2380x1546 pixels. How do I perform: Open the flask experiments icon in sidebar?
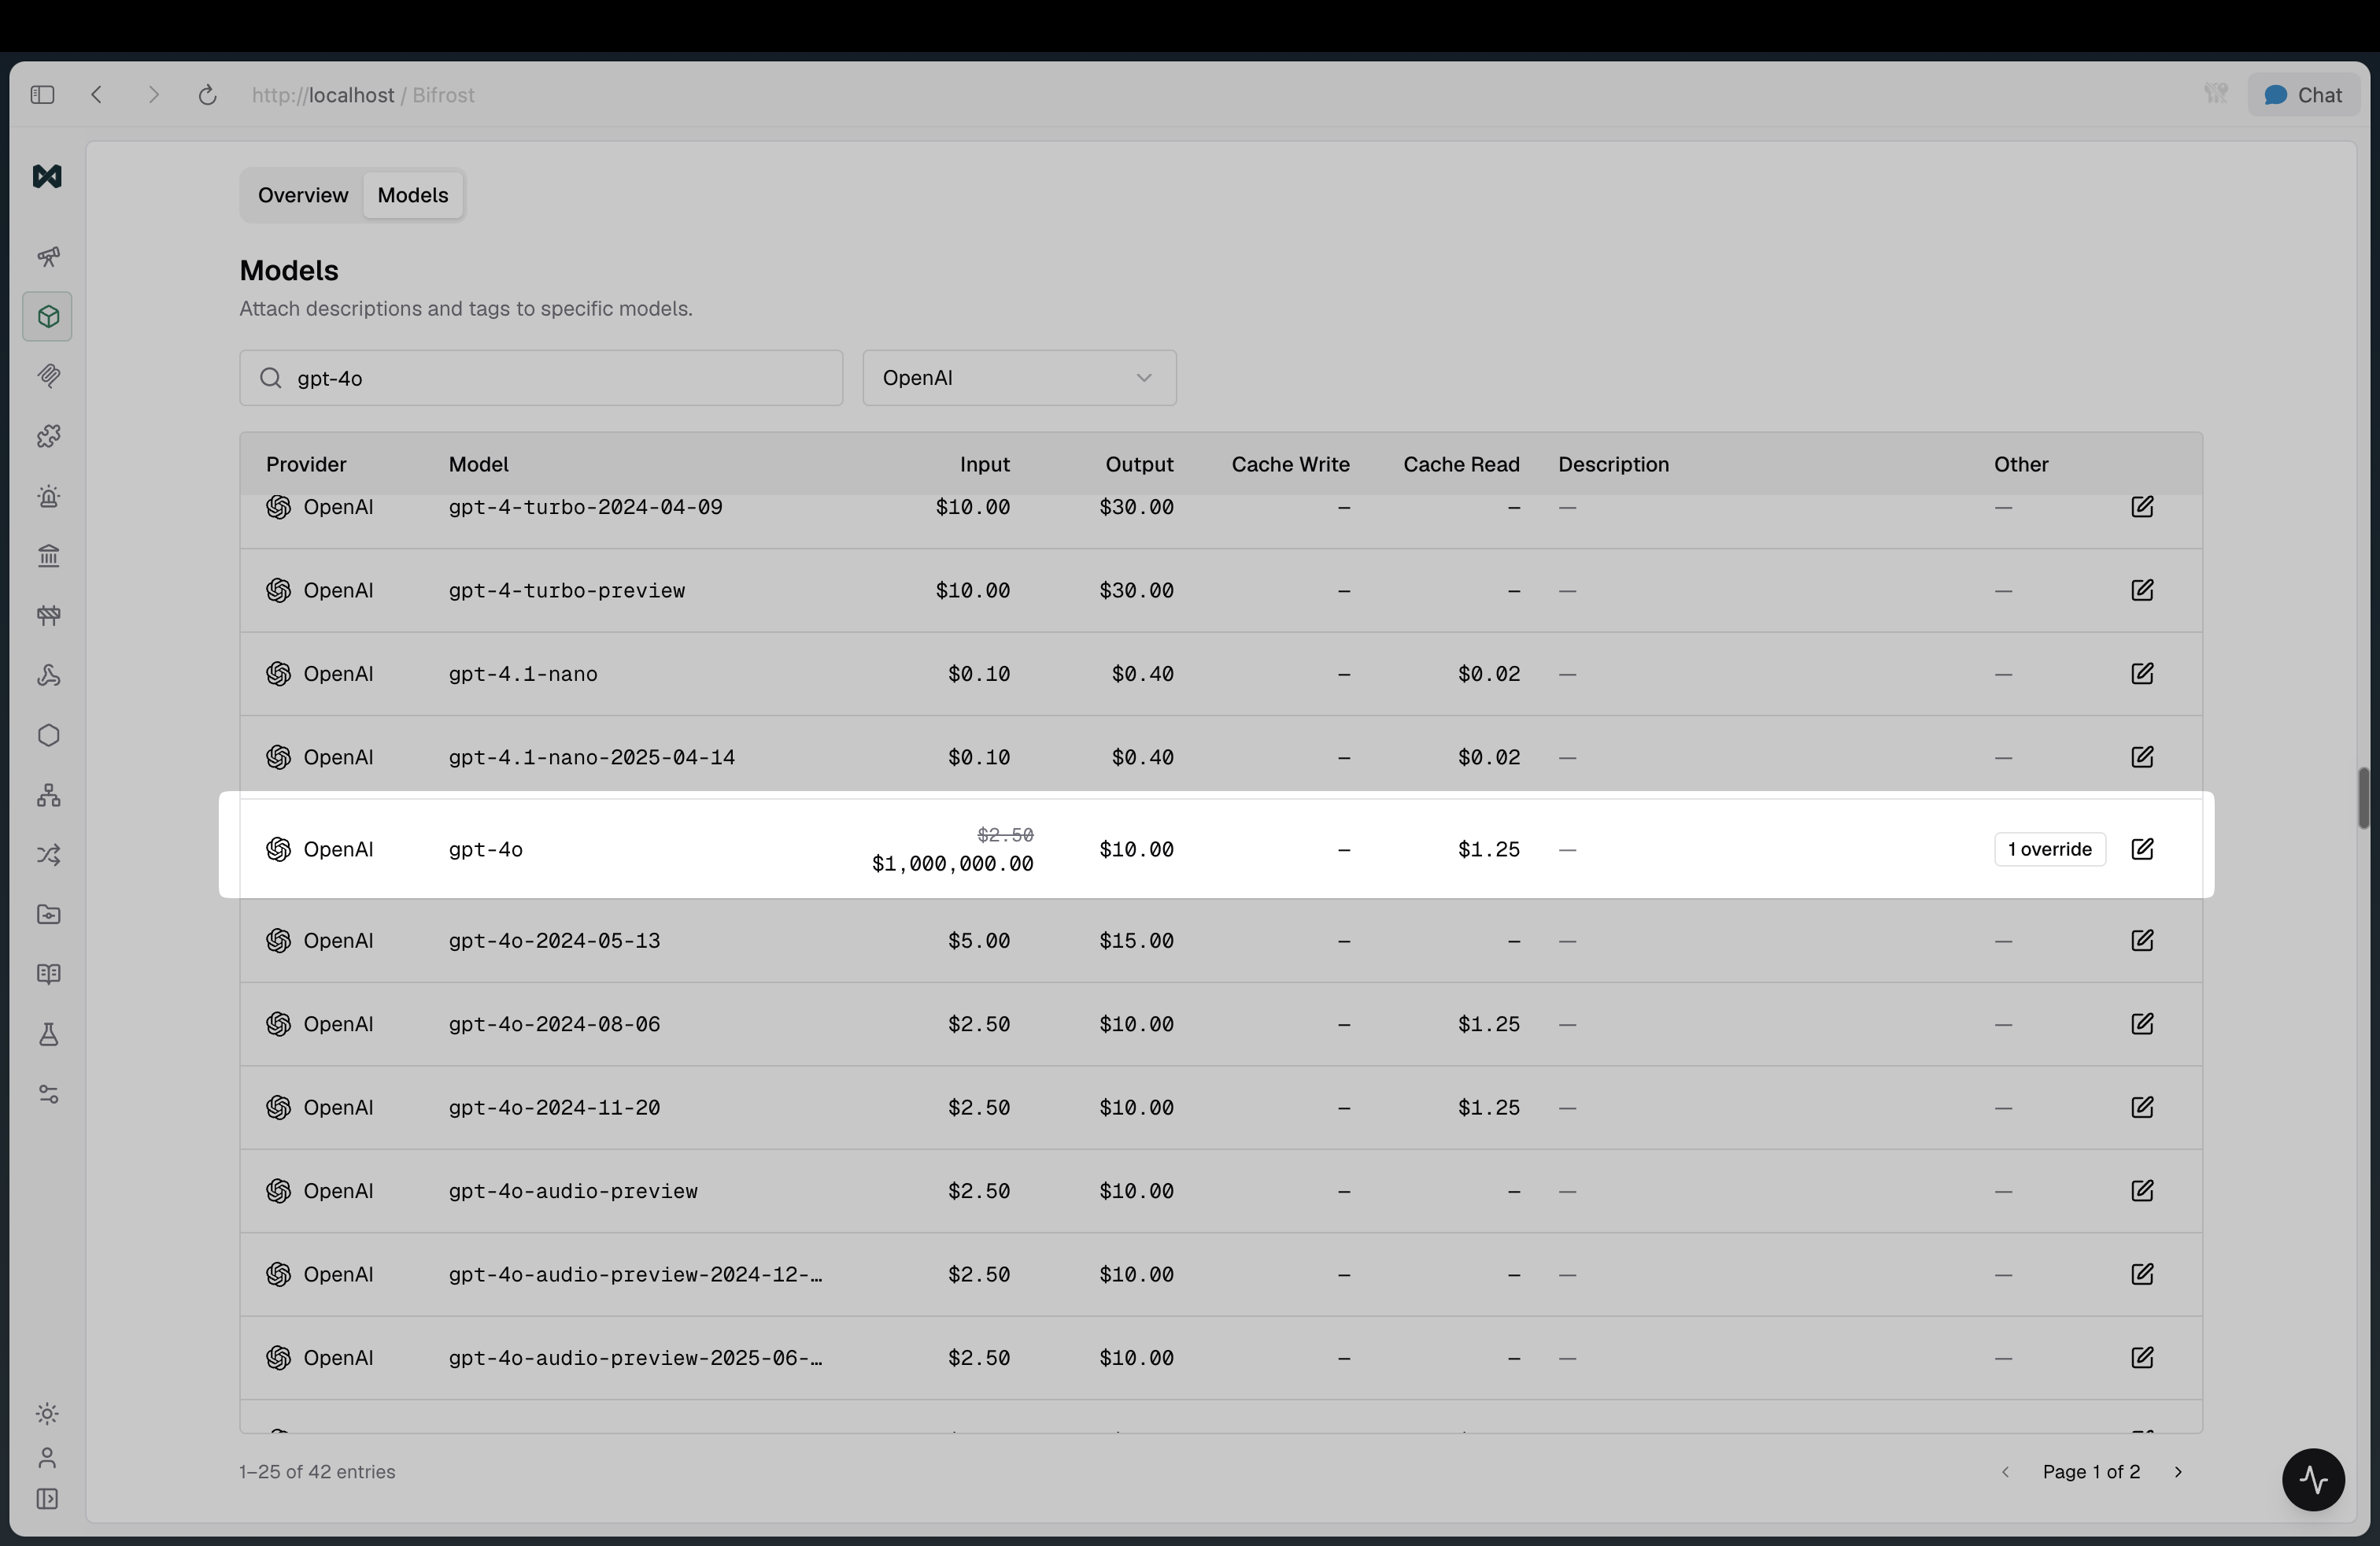pos(48,1034)
